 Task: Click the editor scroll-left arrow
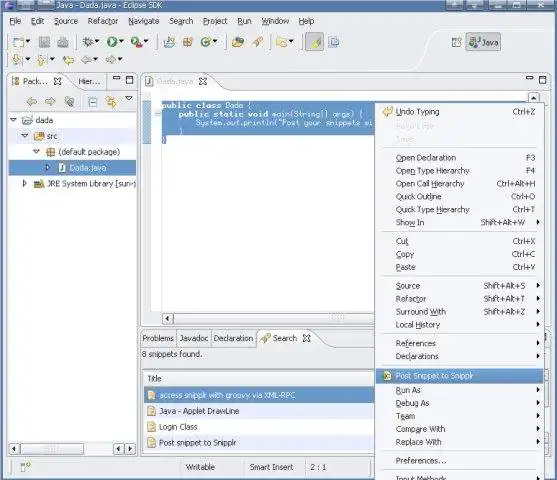[x=168, y=318]
